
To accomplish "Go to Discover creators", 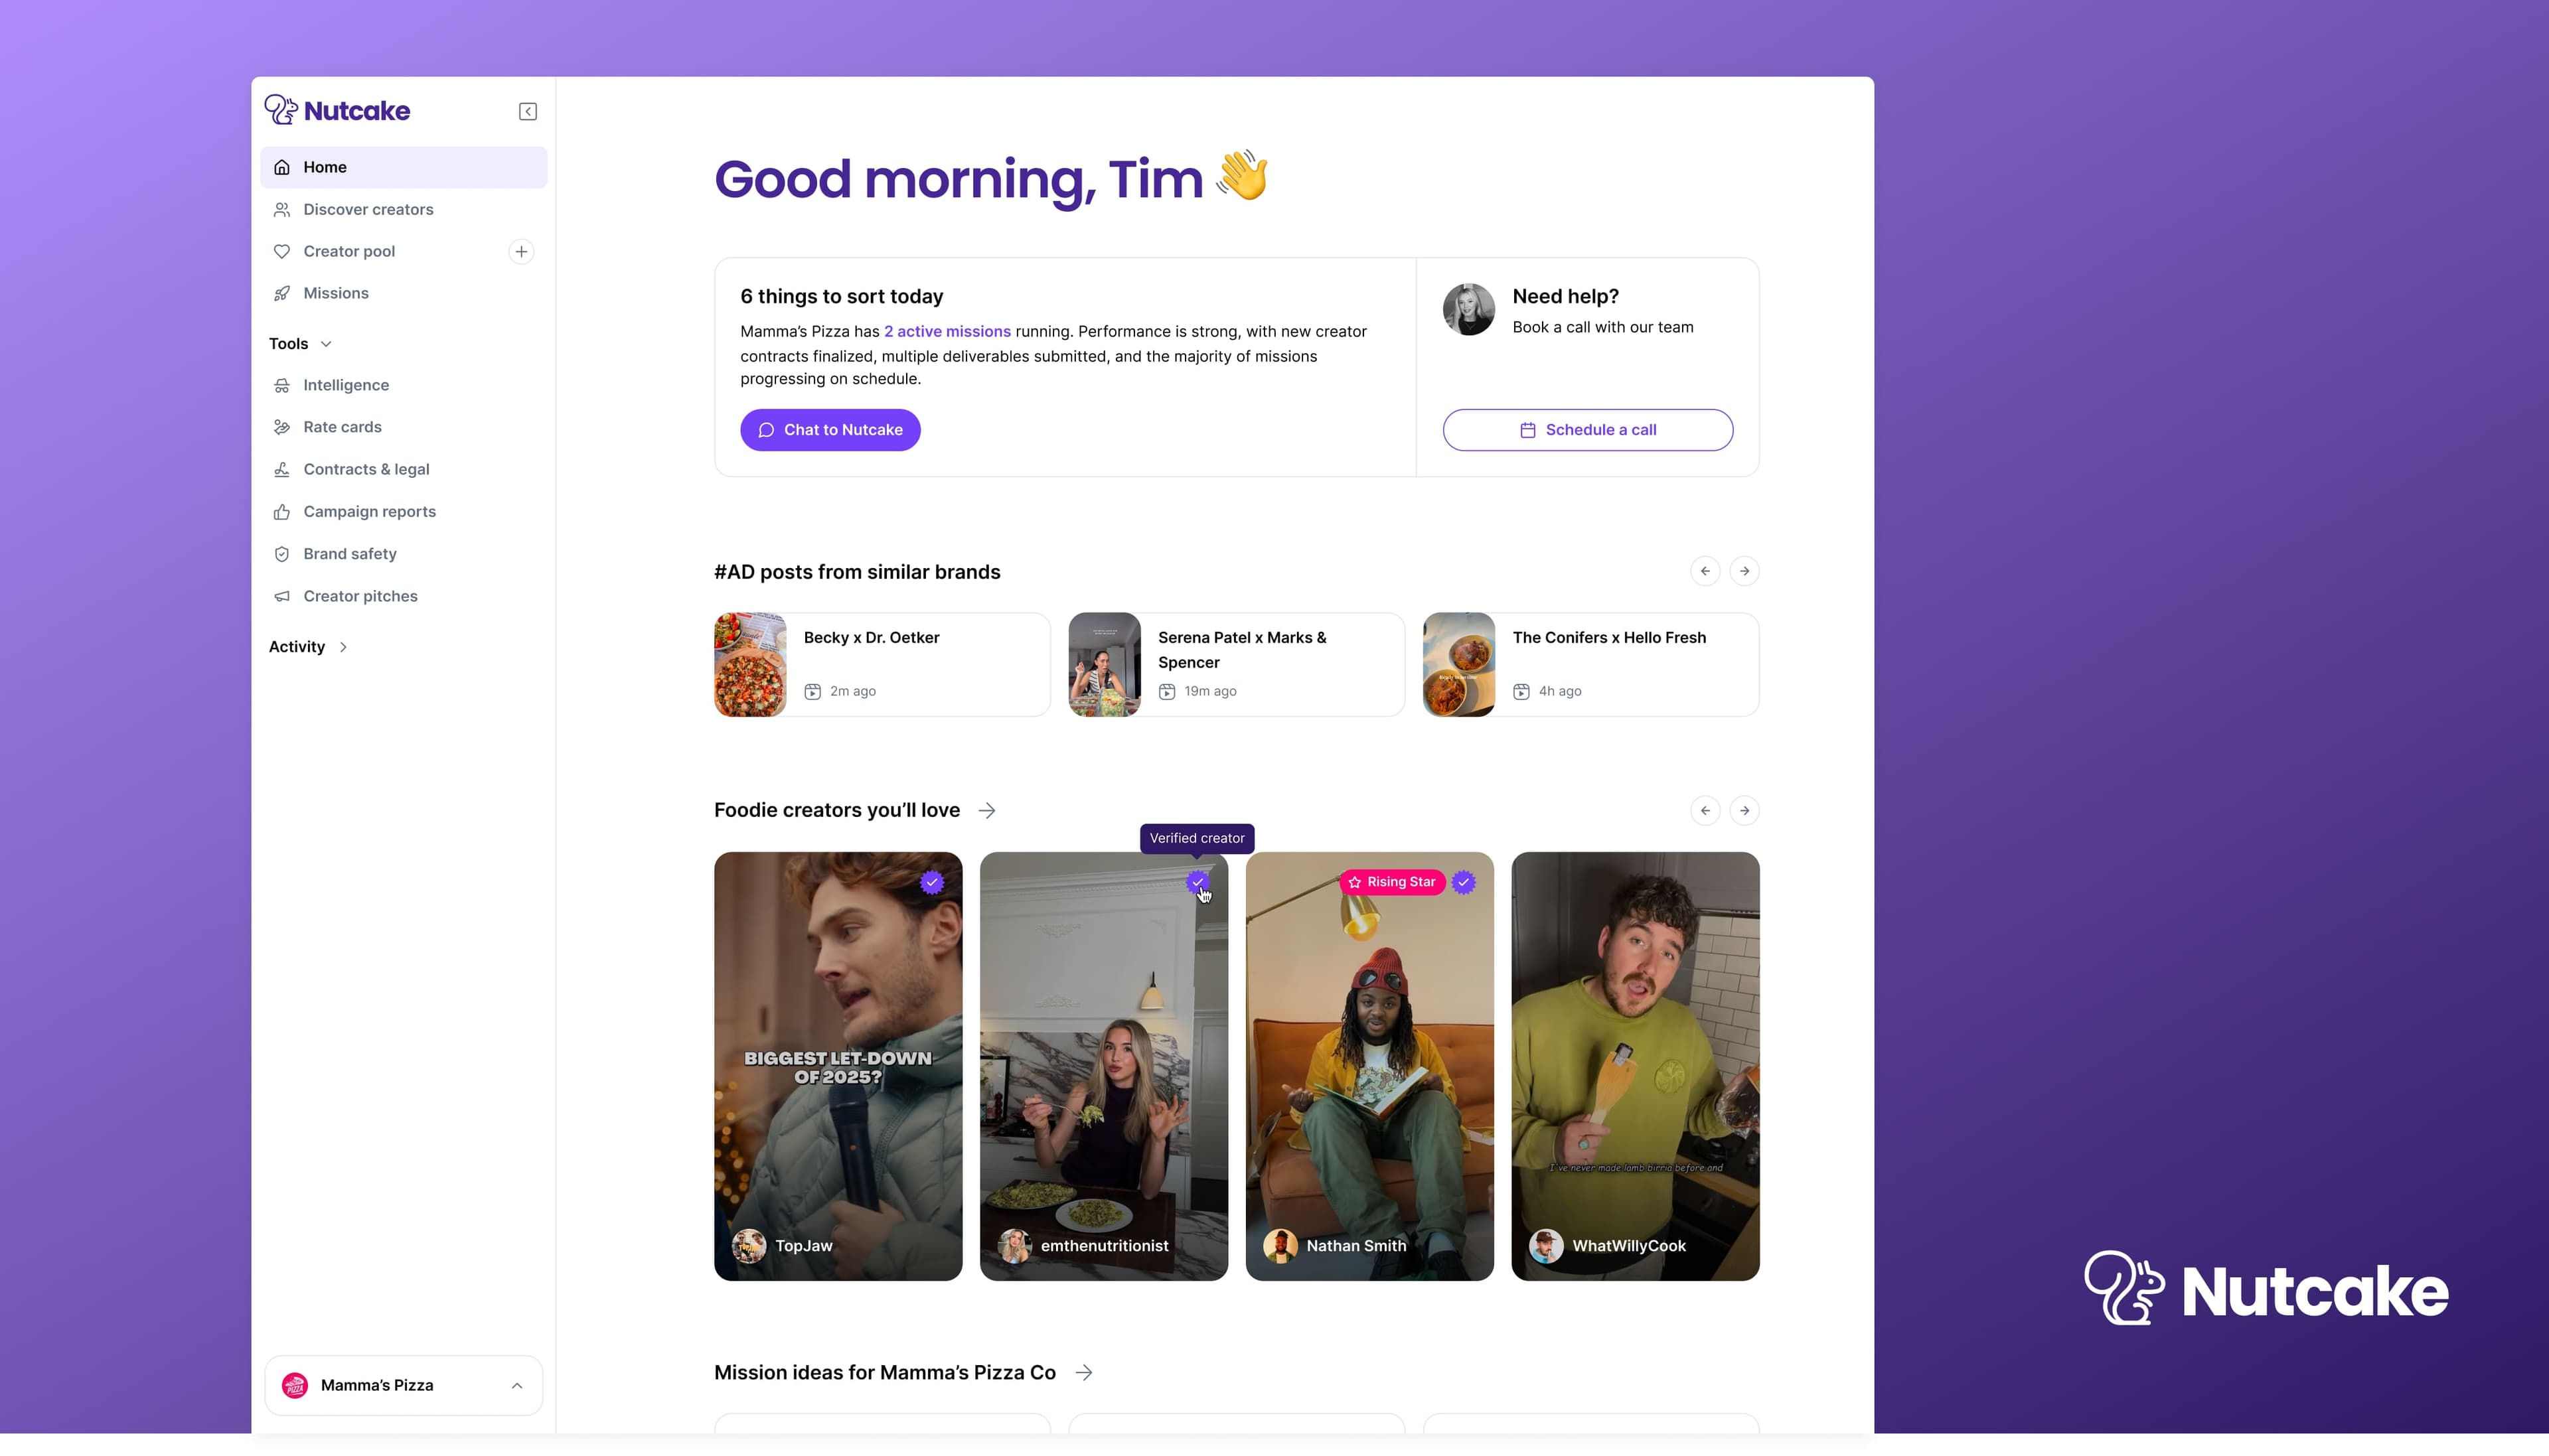I will point(404,209).
